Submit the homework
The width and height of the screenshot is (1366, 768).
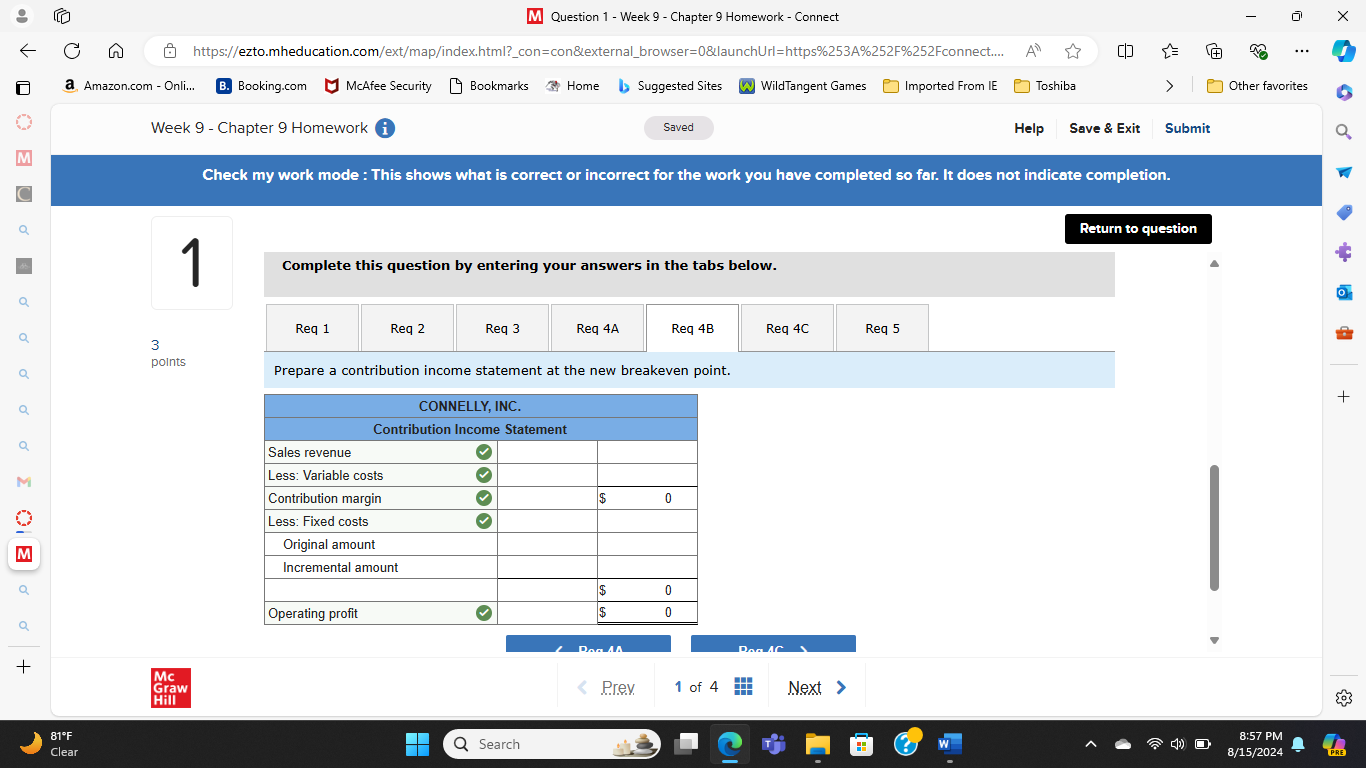pos(1187,128)
